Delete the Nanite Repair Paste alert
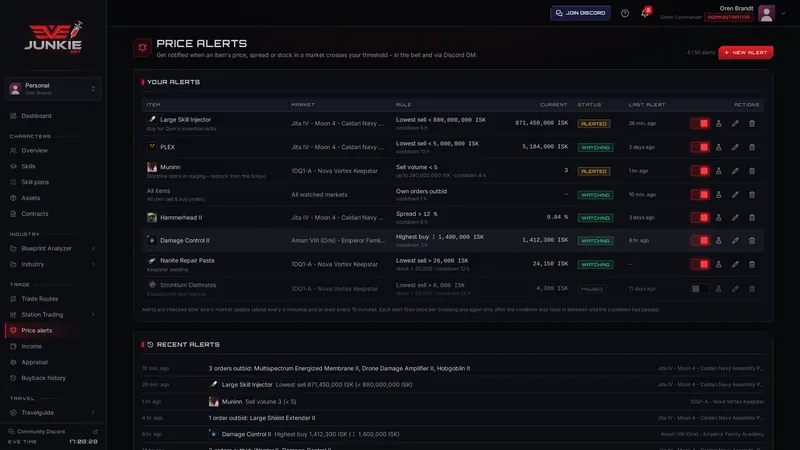This screenshot has width=800, height=450. point(752,264)
